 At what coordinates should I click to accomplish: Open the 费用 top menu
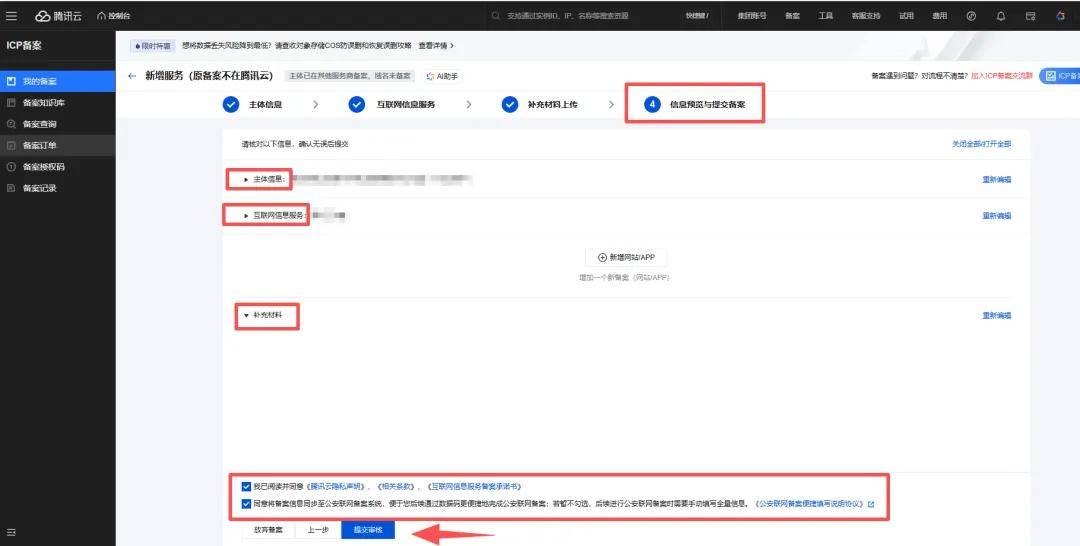coord(939,16)
